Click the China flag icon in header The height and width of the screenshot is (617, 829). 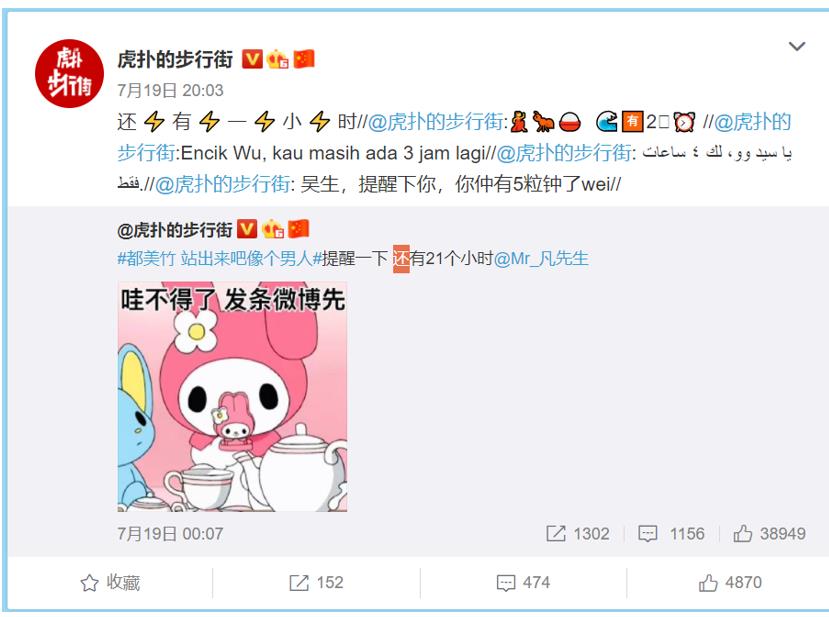coord(304,59)
